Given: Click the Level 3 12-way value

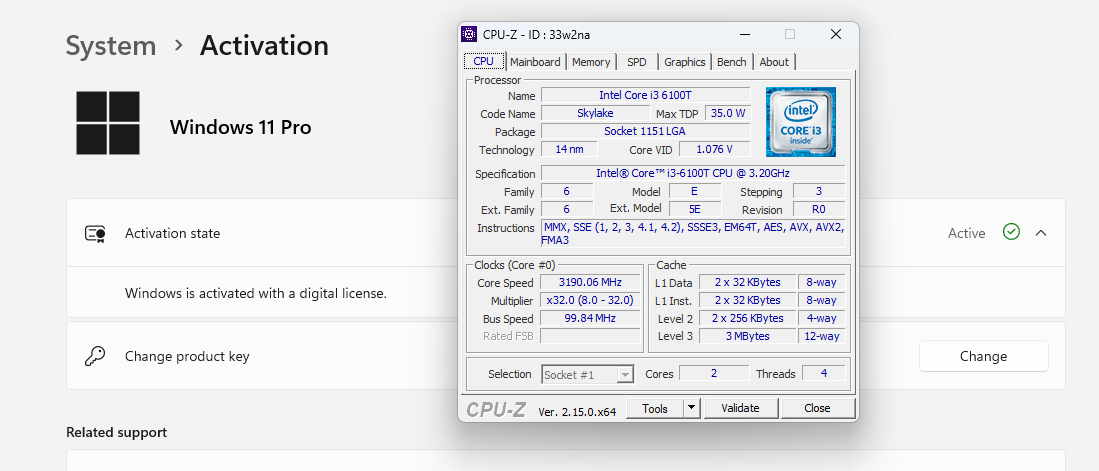Looking at the screenshot, I should 821,336.
